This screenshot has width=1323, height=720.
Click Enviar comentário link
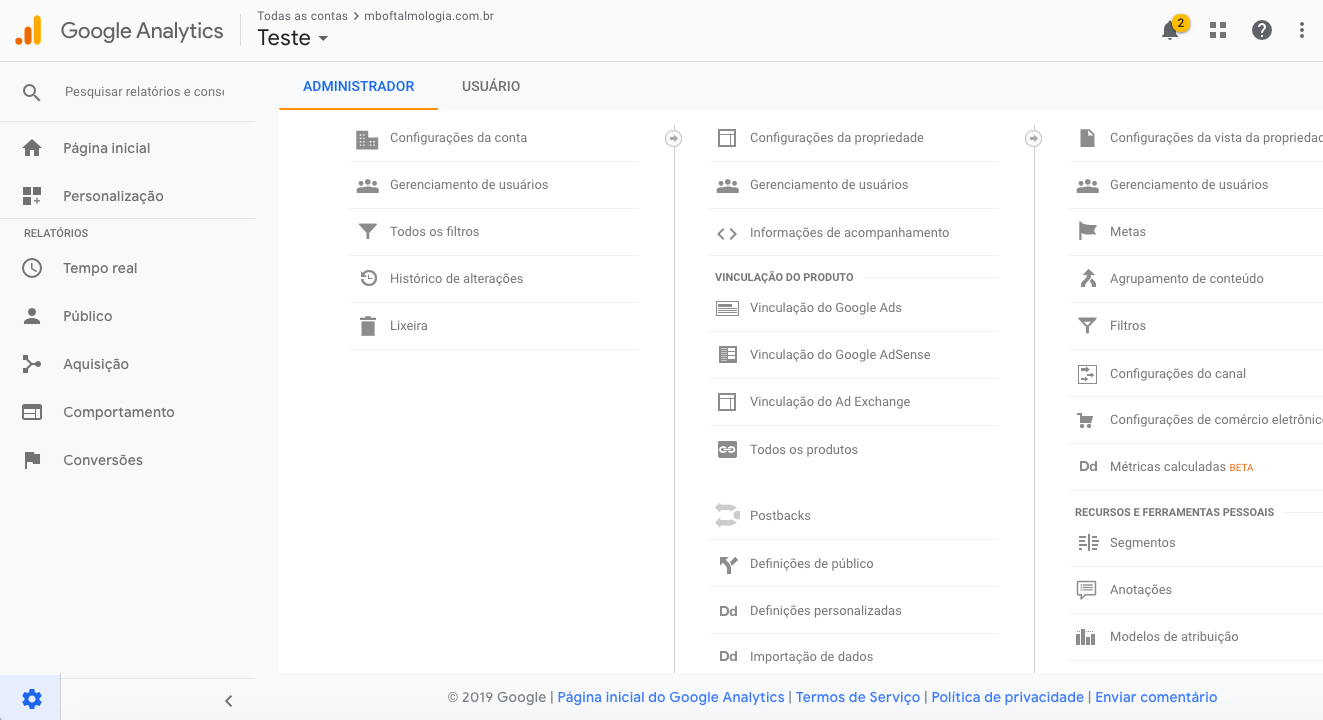pos(1156,697)
